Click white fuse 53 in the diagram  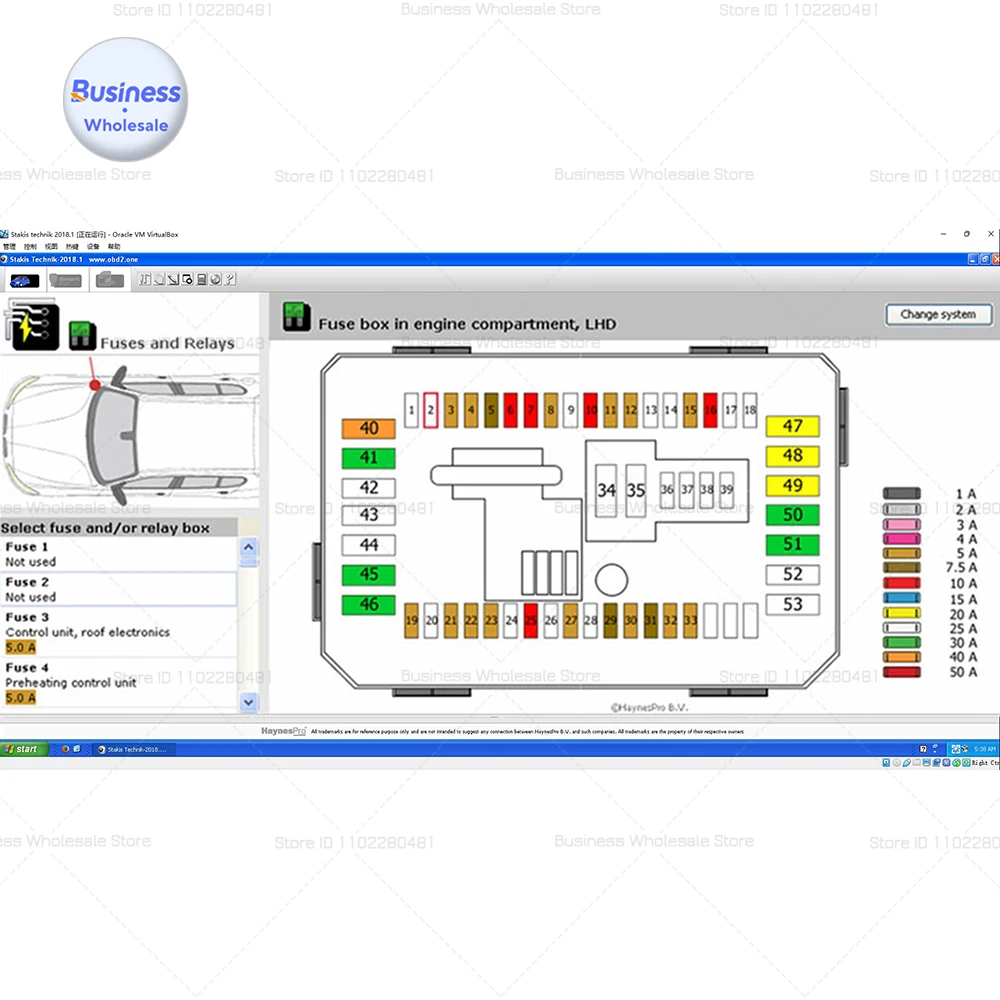(793, 605)
